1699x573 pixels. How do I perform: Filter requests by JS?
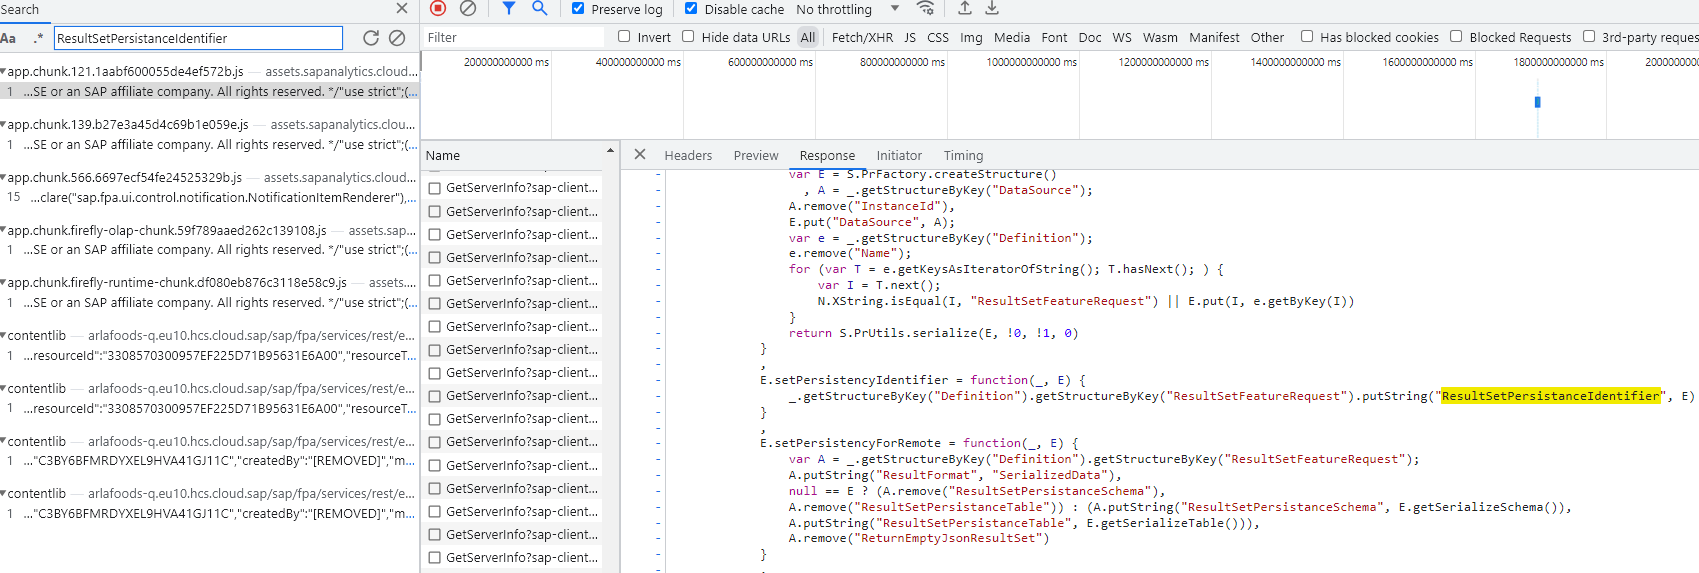click(x=910, y=37)
